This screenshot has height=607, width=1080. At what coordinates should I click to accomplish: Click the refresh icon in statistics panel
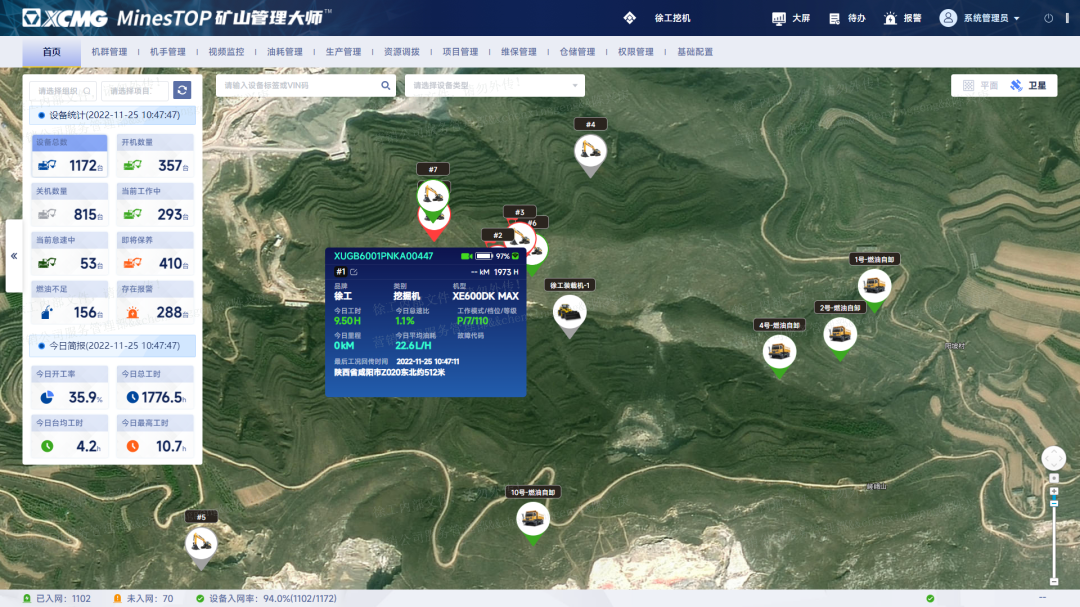182,90
